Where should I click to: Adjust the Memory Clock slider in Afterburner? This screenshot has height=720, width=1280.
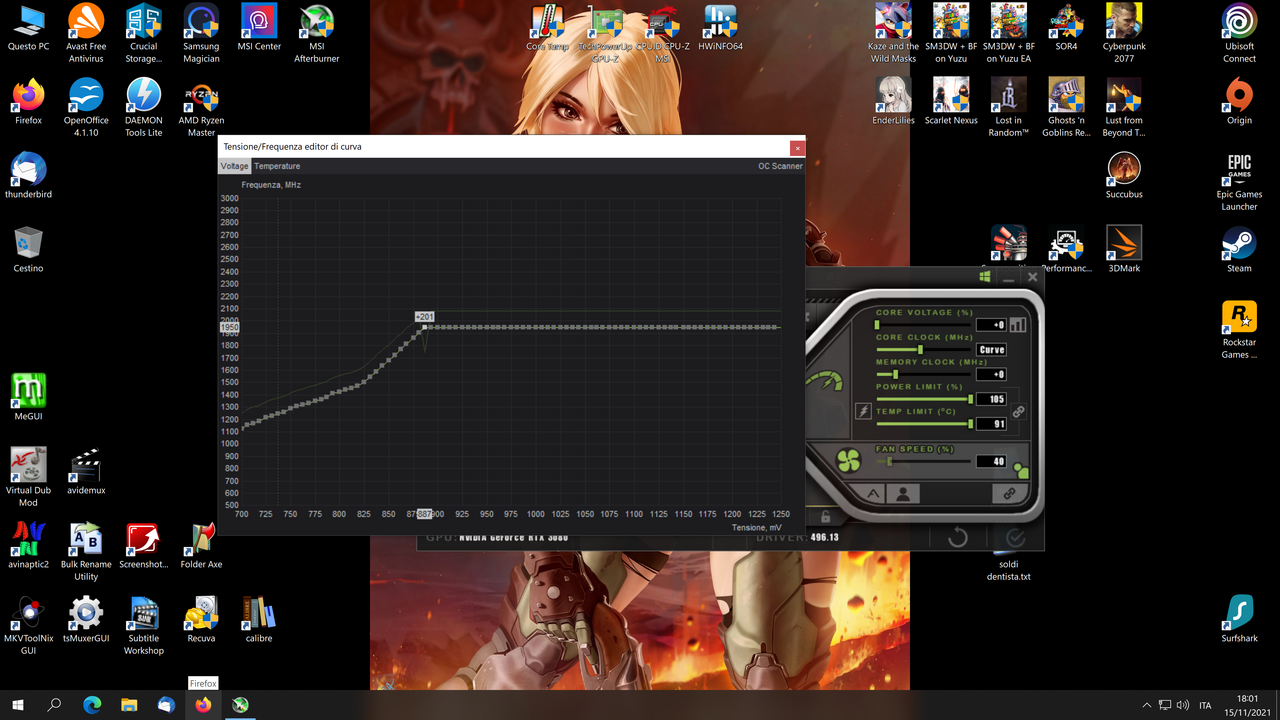click(x=922, y=374)
